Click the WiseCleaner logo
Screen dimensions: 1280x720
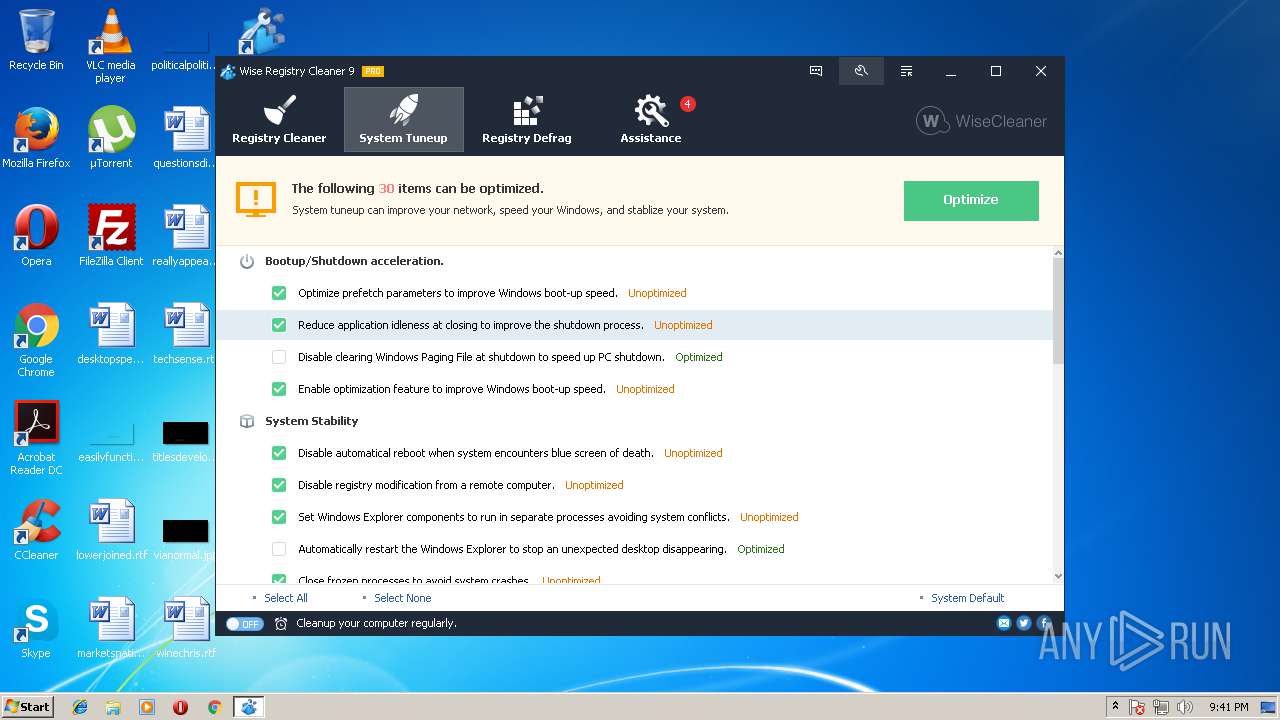pos(982,121)
